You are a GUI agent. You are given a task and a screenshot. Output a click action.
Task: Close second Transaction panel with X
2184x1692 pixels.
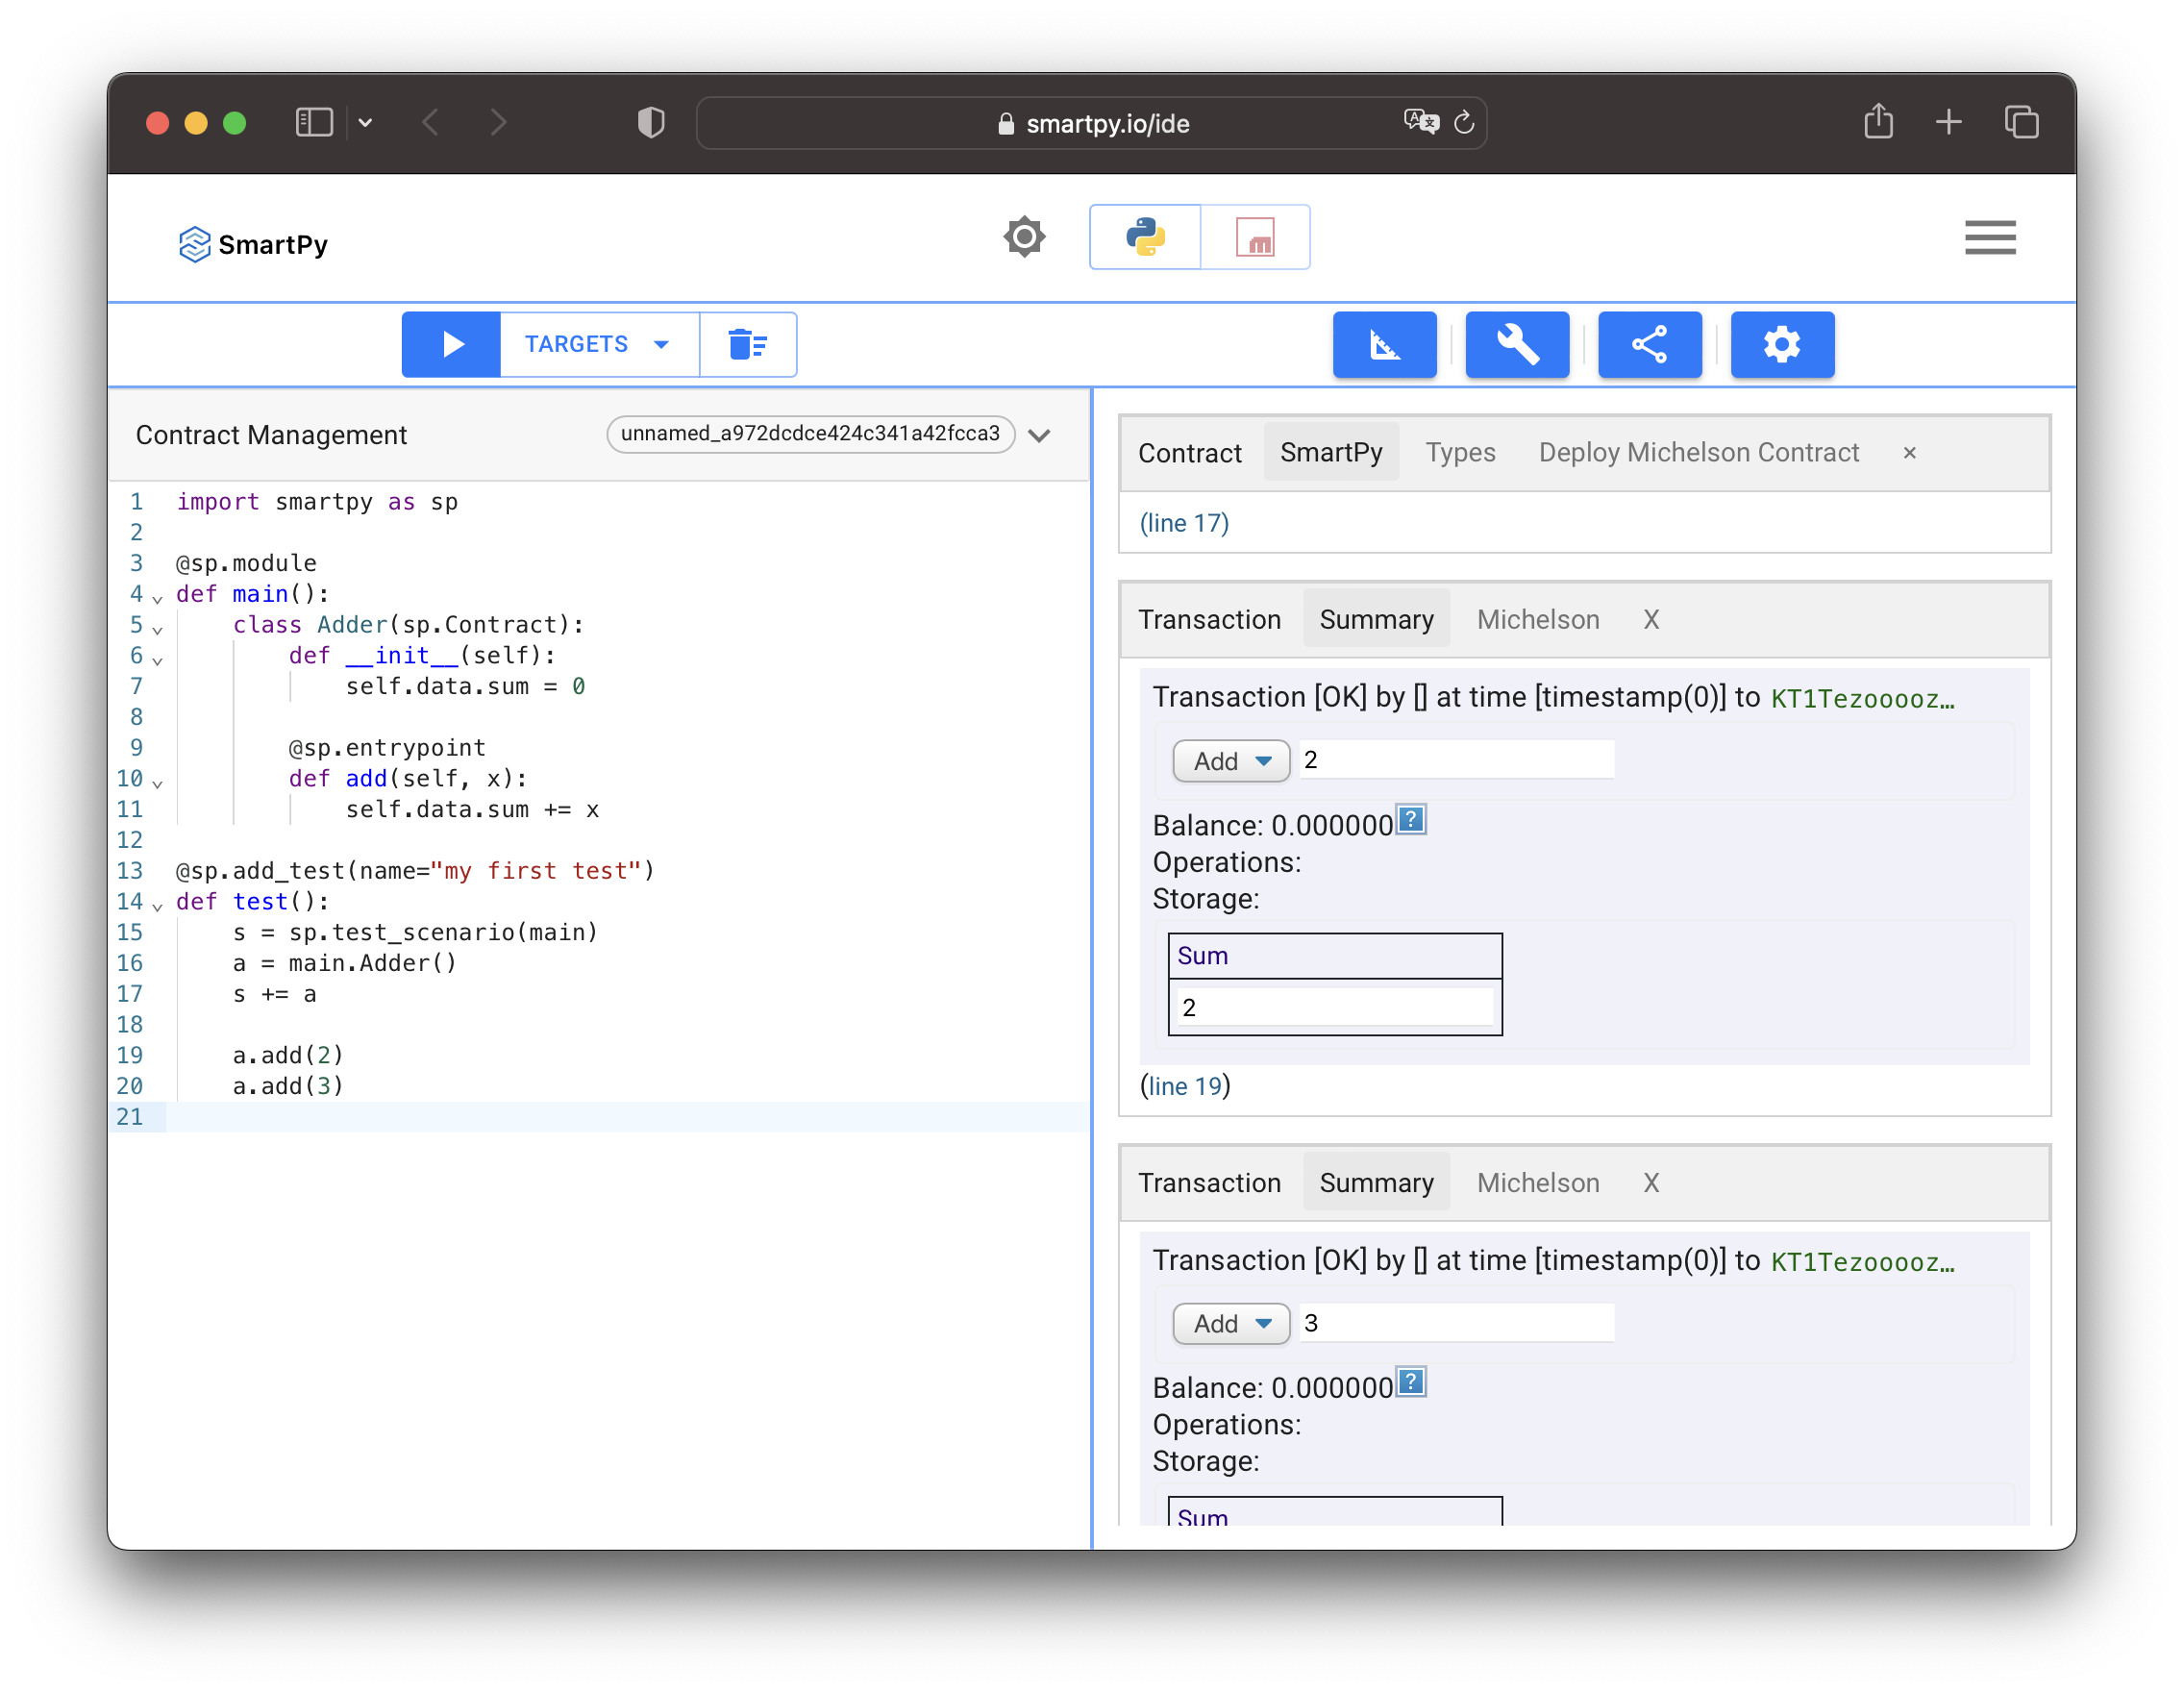click(1651, 1182)
